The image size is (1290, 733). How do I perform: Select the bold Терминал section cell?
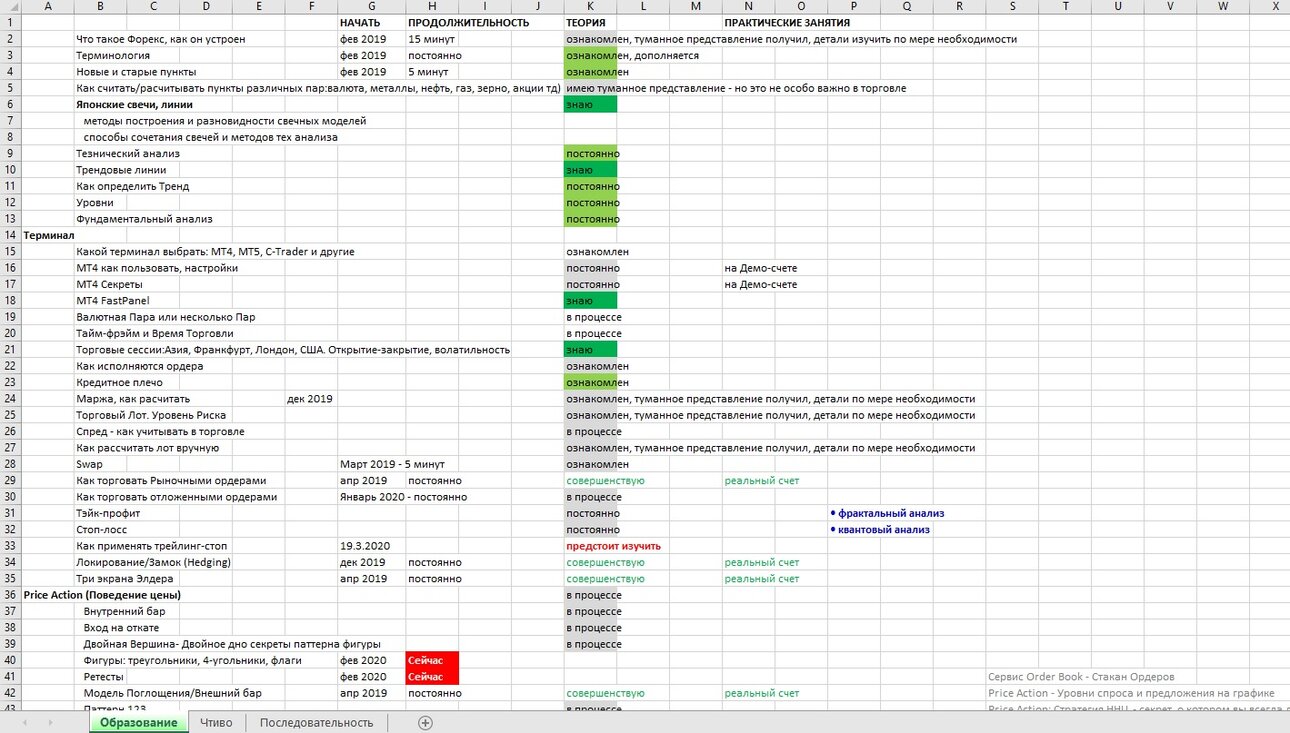[x=48, y=235]
